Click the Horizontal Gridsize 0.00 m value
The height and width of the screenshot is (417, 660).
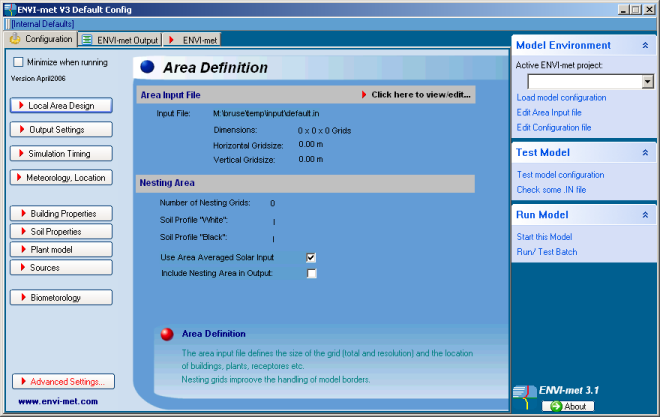tap(311, 145)
